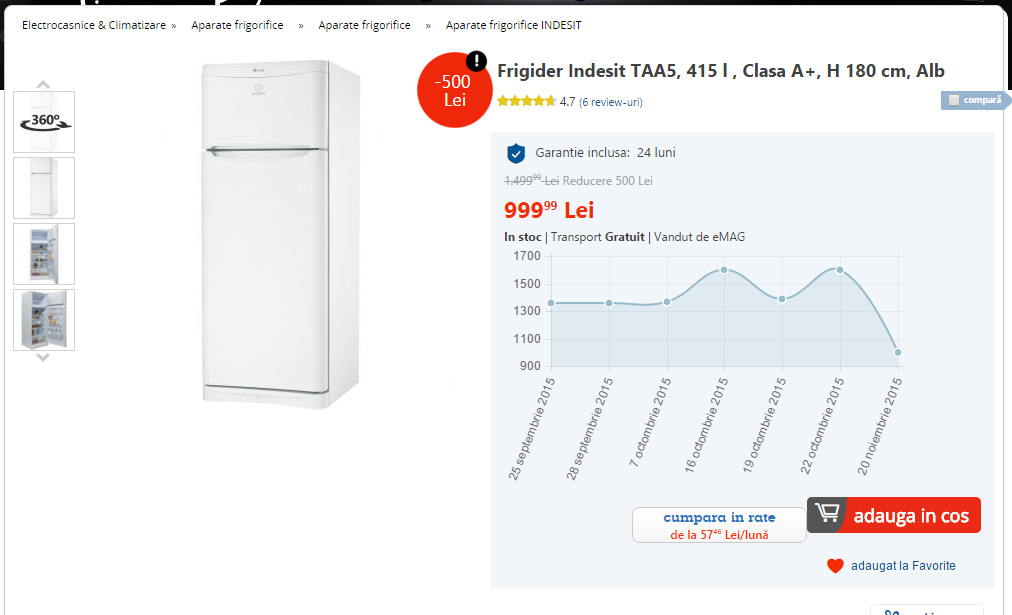The height and width of the screenshot is (615, 1012).
Task: Open the 360° product view thumbnail
Action: [44, 122]
